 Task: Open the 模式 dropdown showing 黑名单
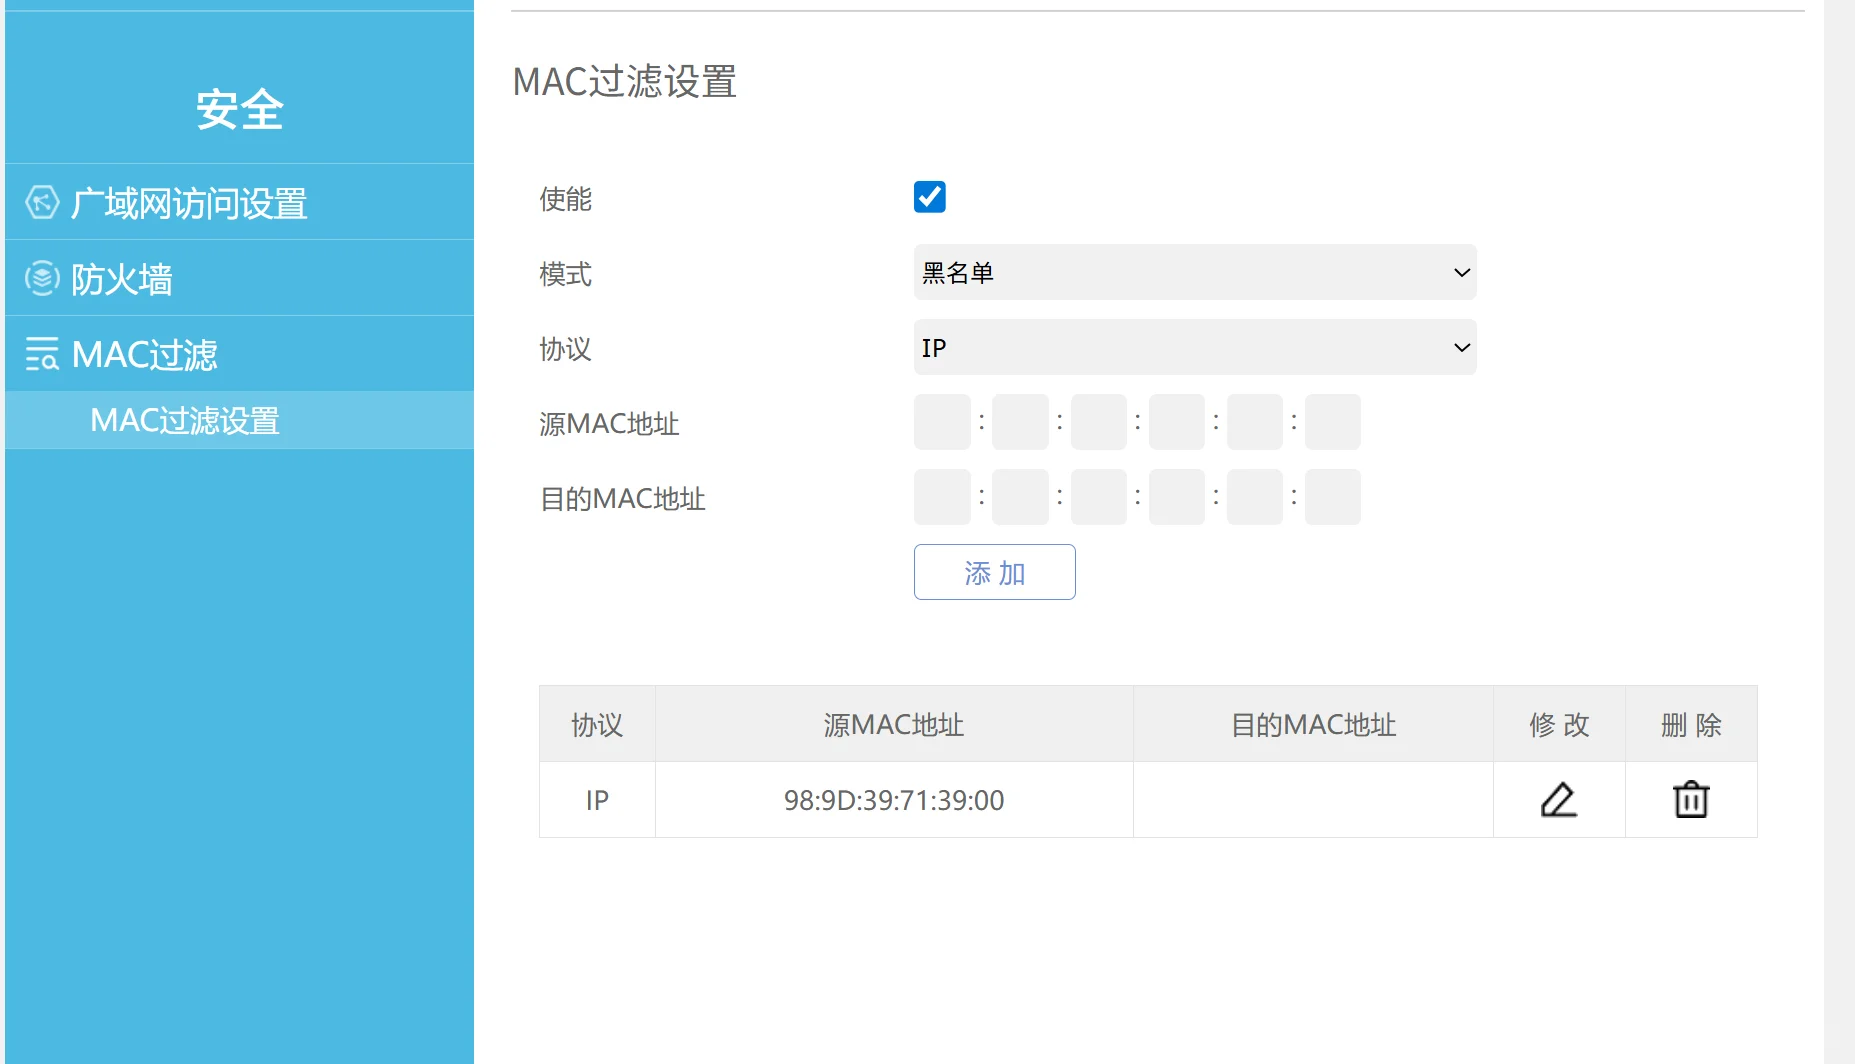pyautogui.click(x=1195, y=272)
